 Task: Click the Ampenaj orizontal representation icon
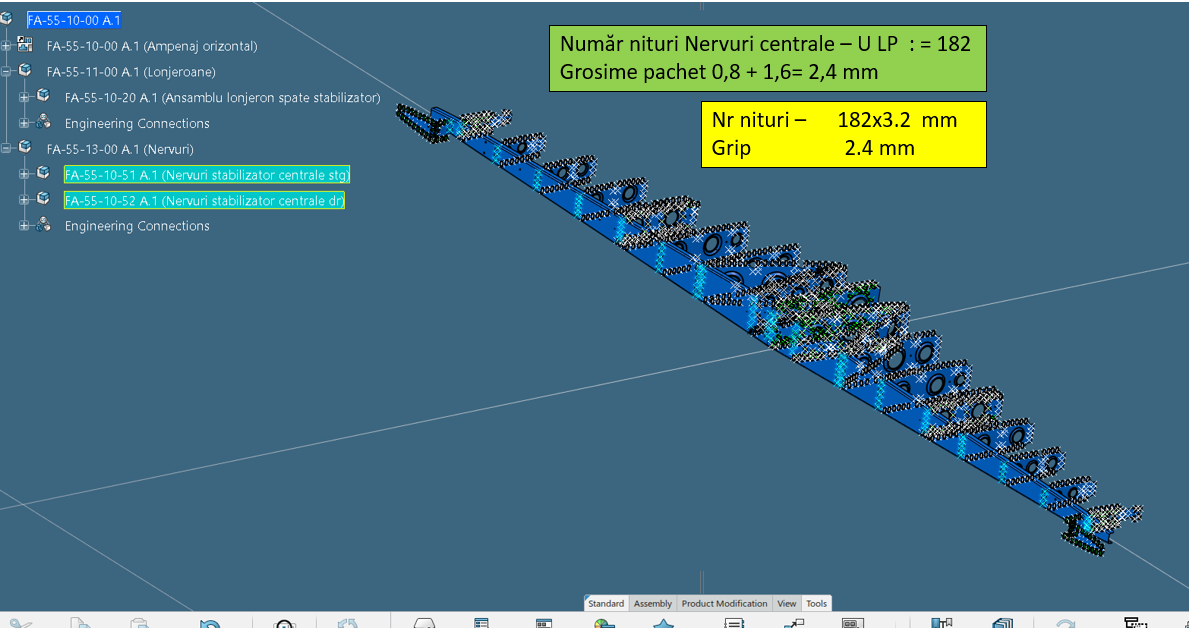coord(26,45)
